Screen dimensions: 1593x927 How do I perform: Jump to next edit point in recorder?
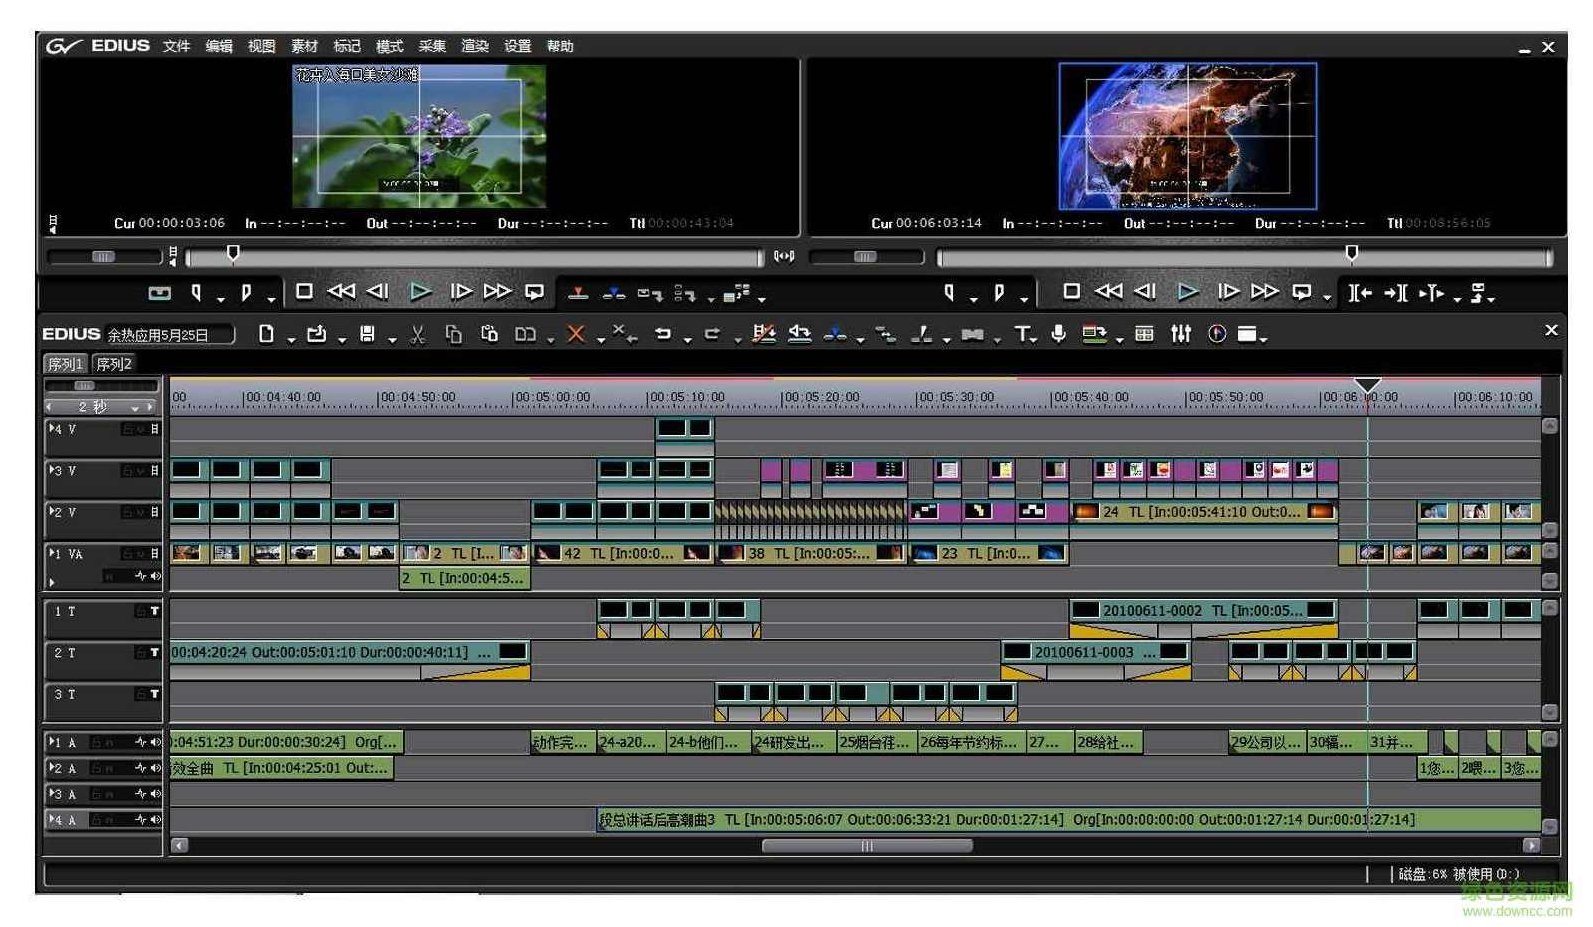pyautogui.click(x=1396, y=293)
